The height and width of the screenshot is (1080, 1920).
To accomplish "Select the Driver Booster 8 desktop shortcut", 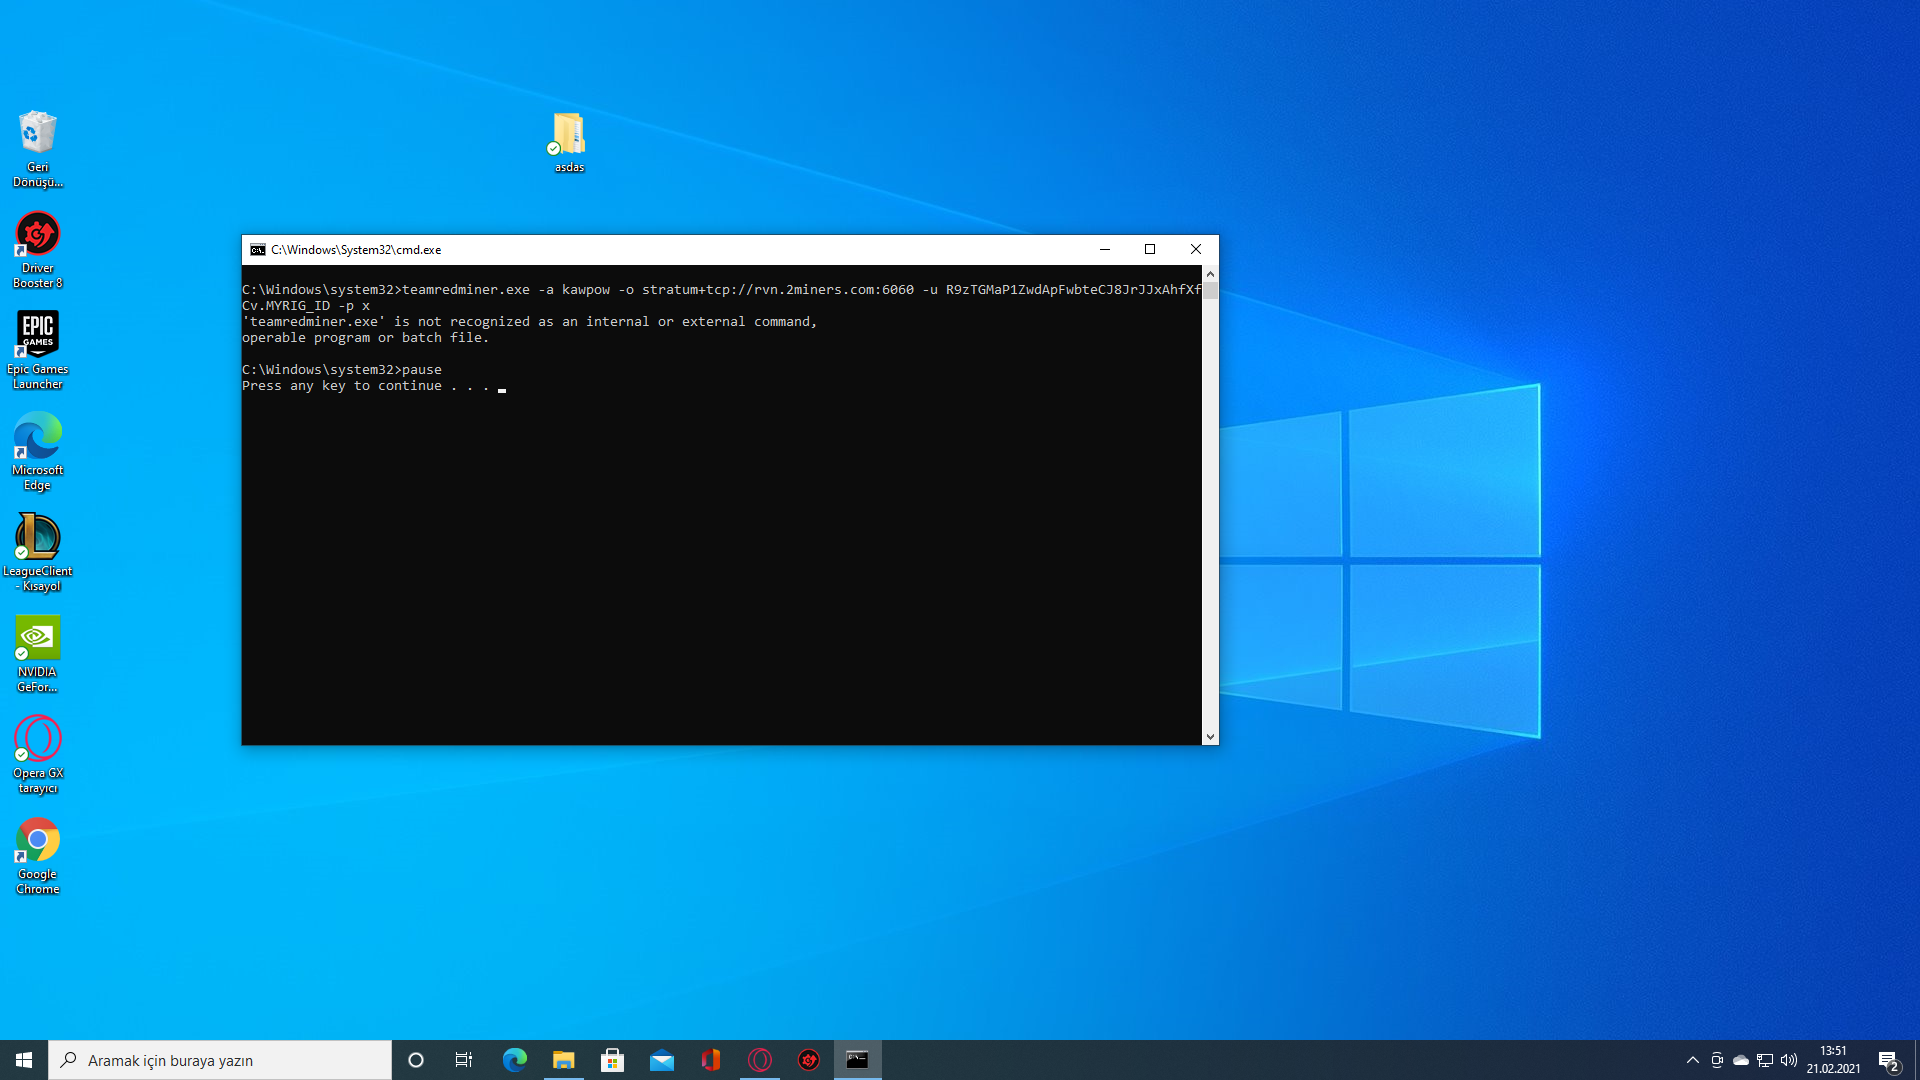I will point(38,250).
